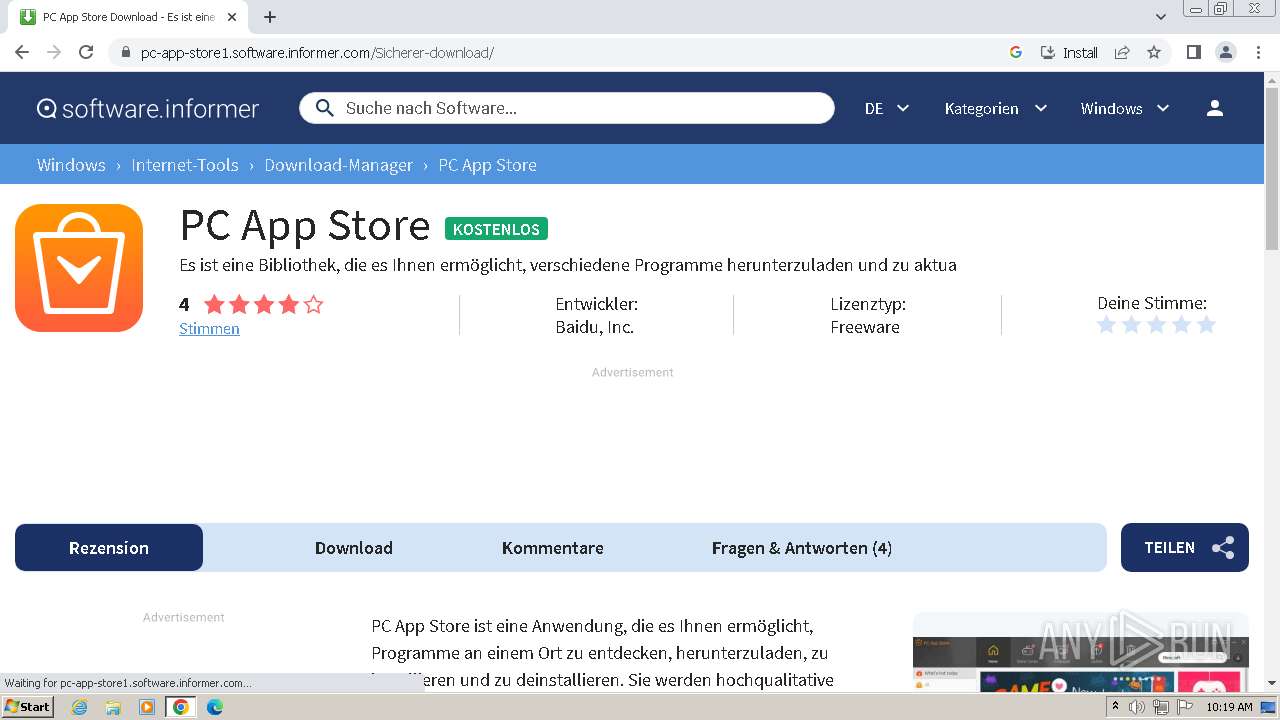
Task: Click the Freeware license text
Action: coord(865,327)
